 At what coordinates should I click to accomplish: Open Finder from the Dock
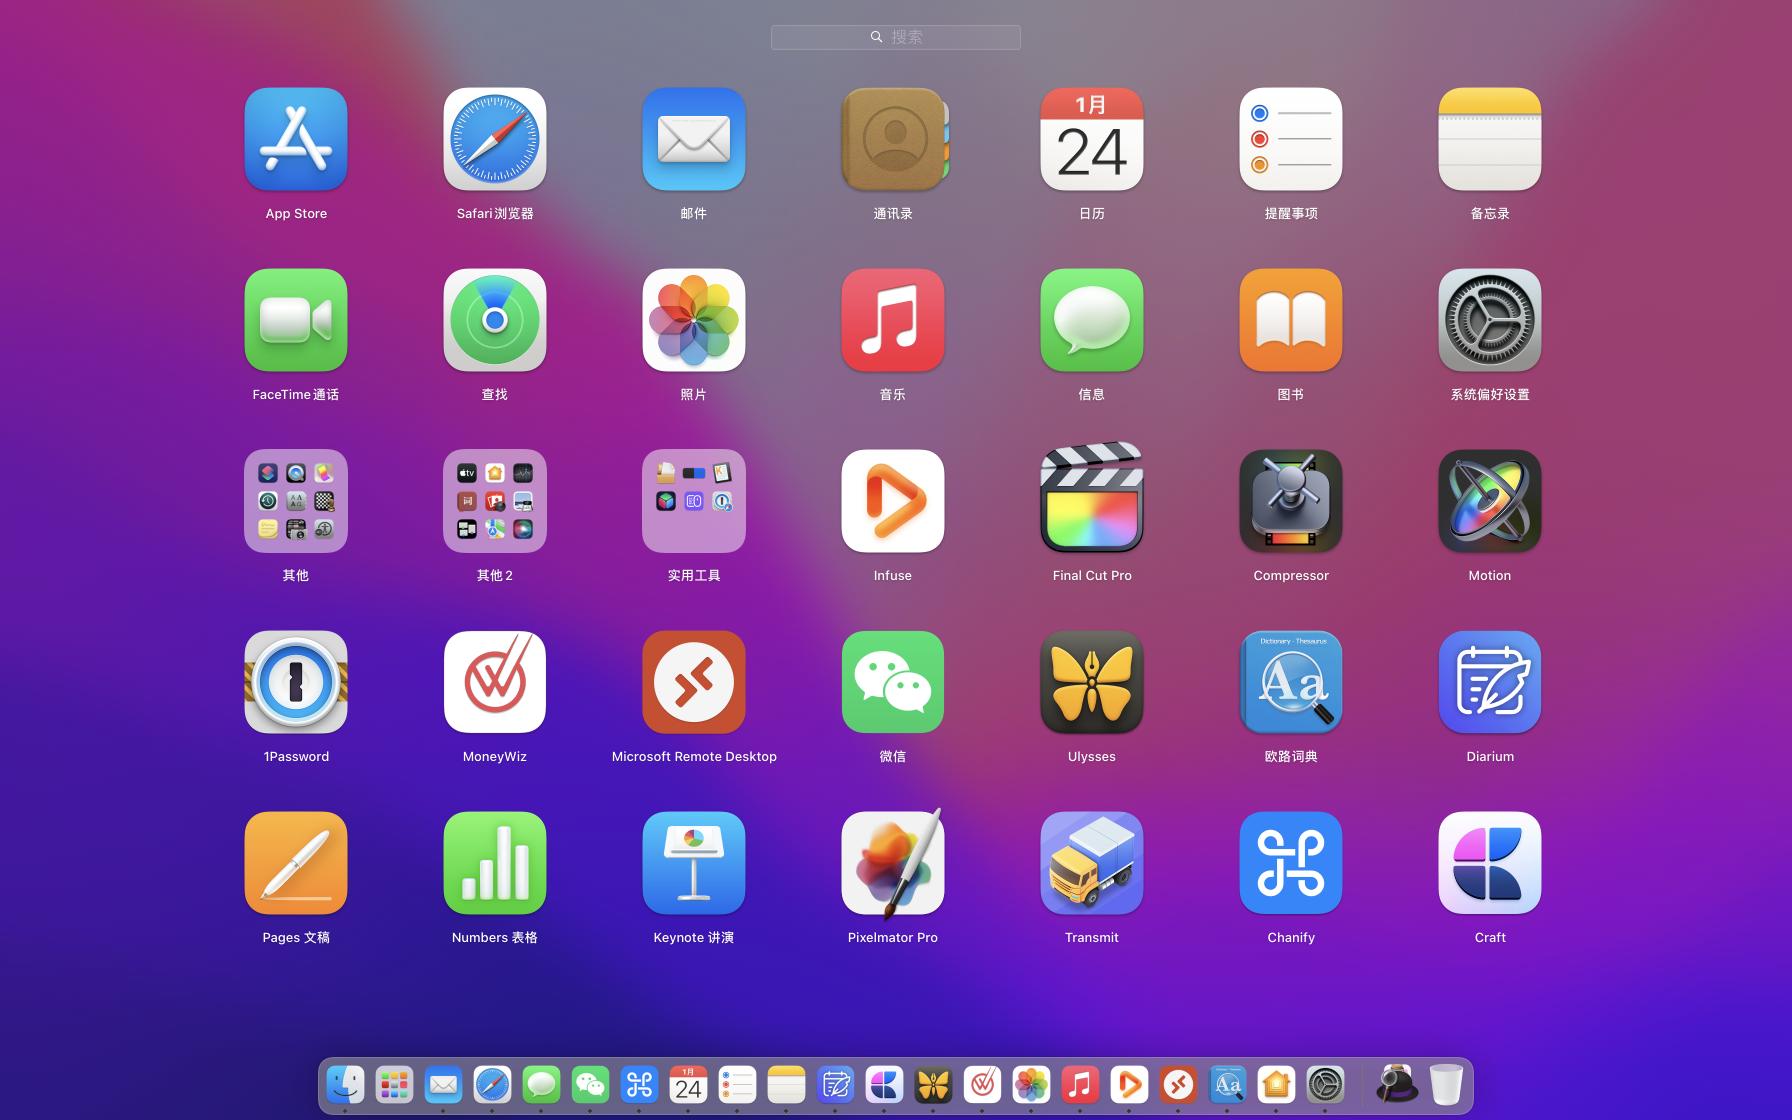click(345, 1084)
